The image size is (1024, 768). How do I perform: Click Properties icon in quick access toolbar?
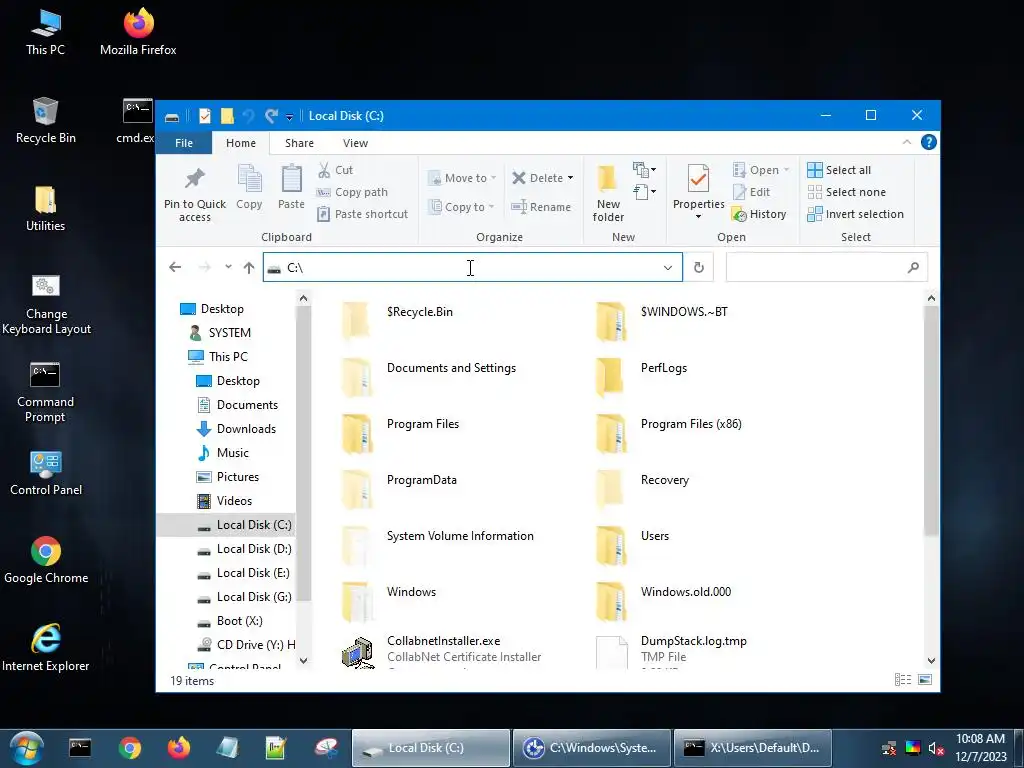click(x=204, y=116)
